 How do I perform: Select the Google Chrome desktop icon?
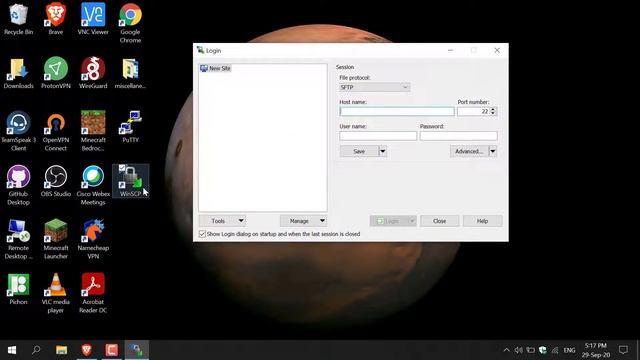pos(130,23)
